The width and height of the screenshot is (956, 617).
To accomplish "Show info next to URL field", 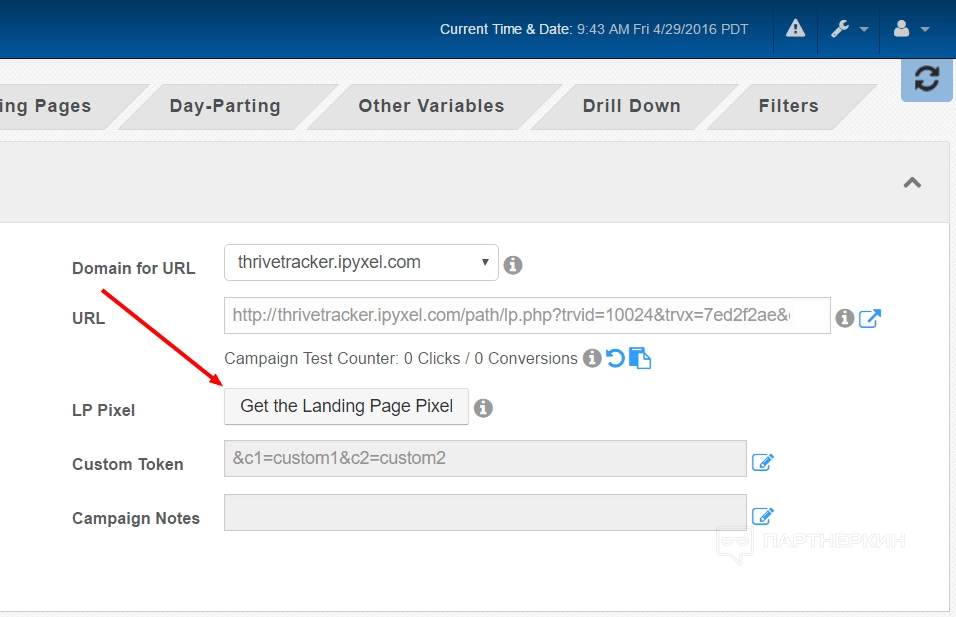I will pyautogui.click(x=844, y=318).
